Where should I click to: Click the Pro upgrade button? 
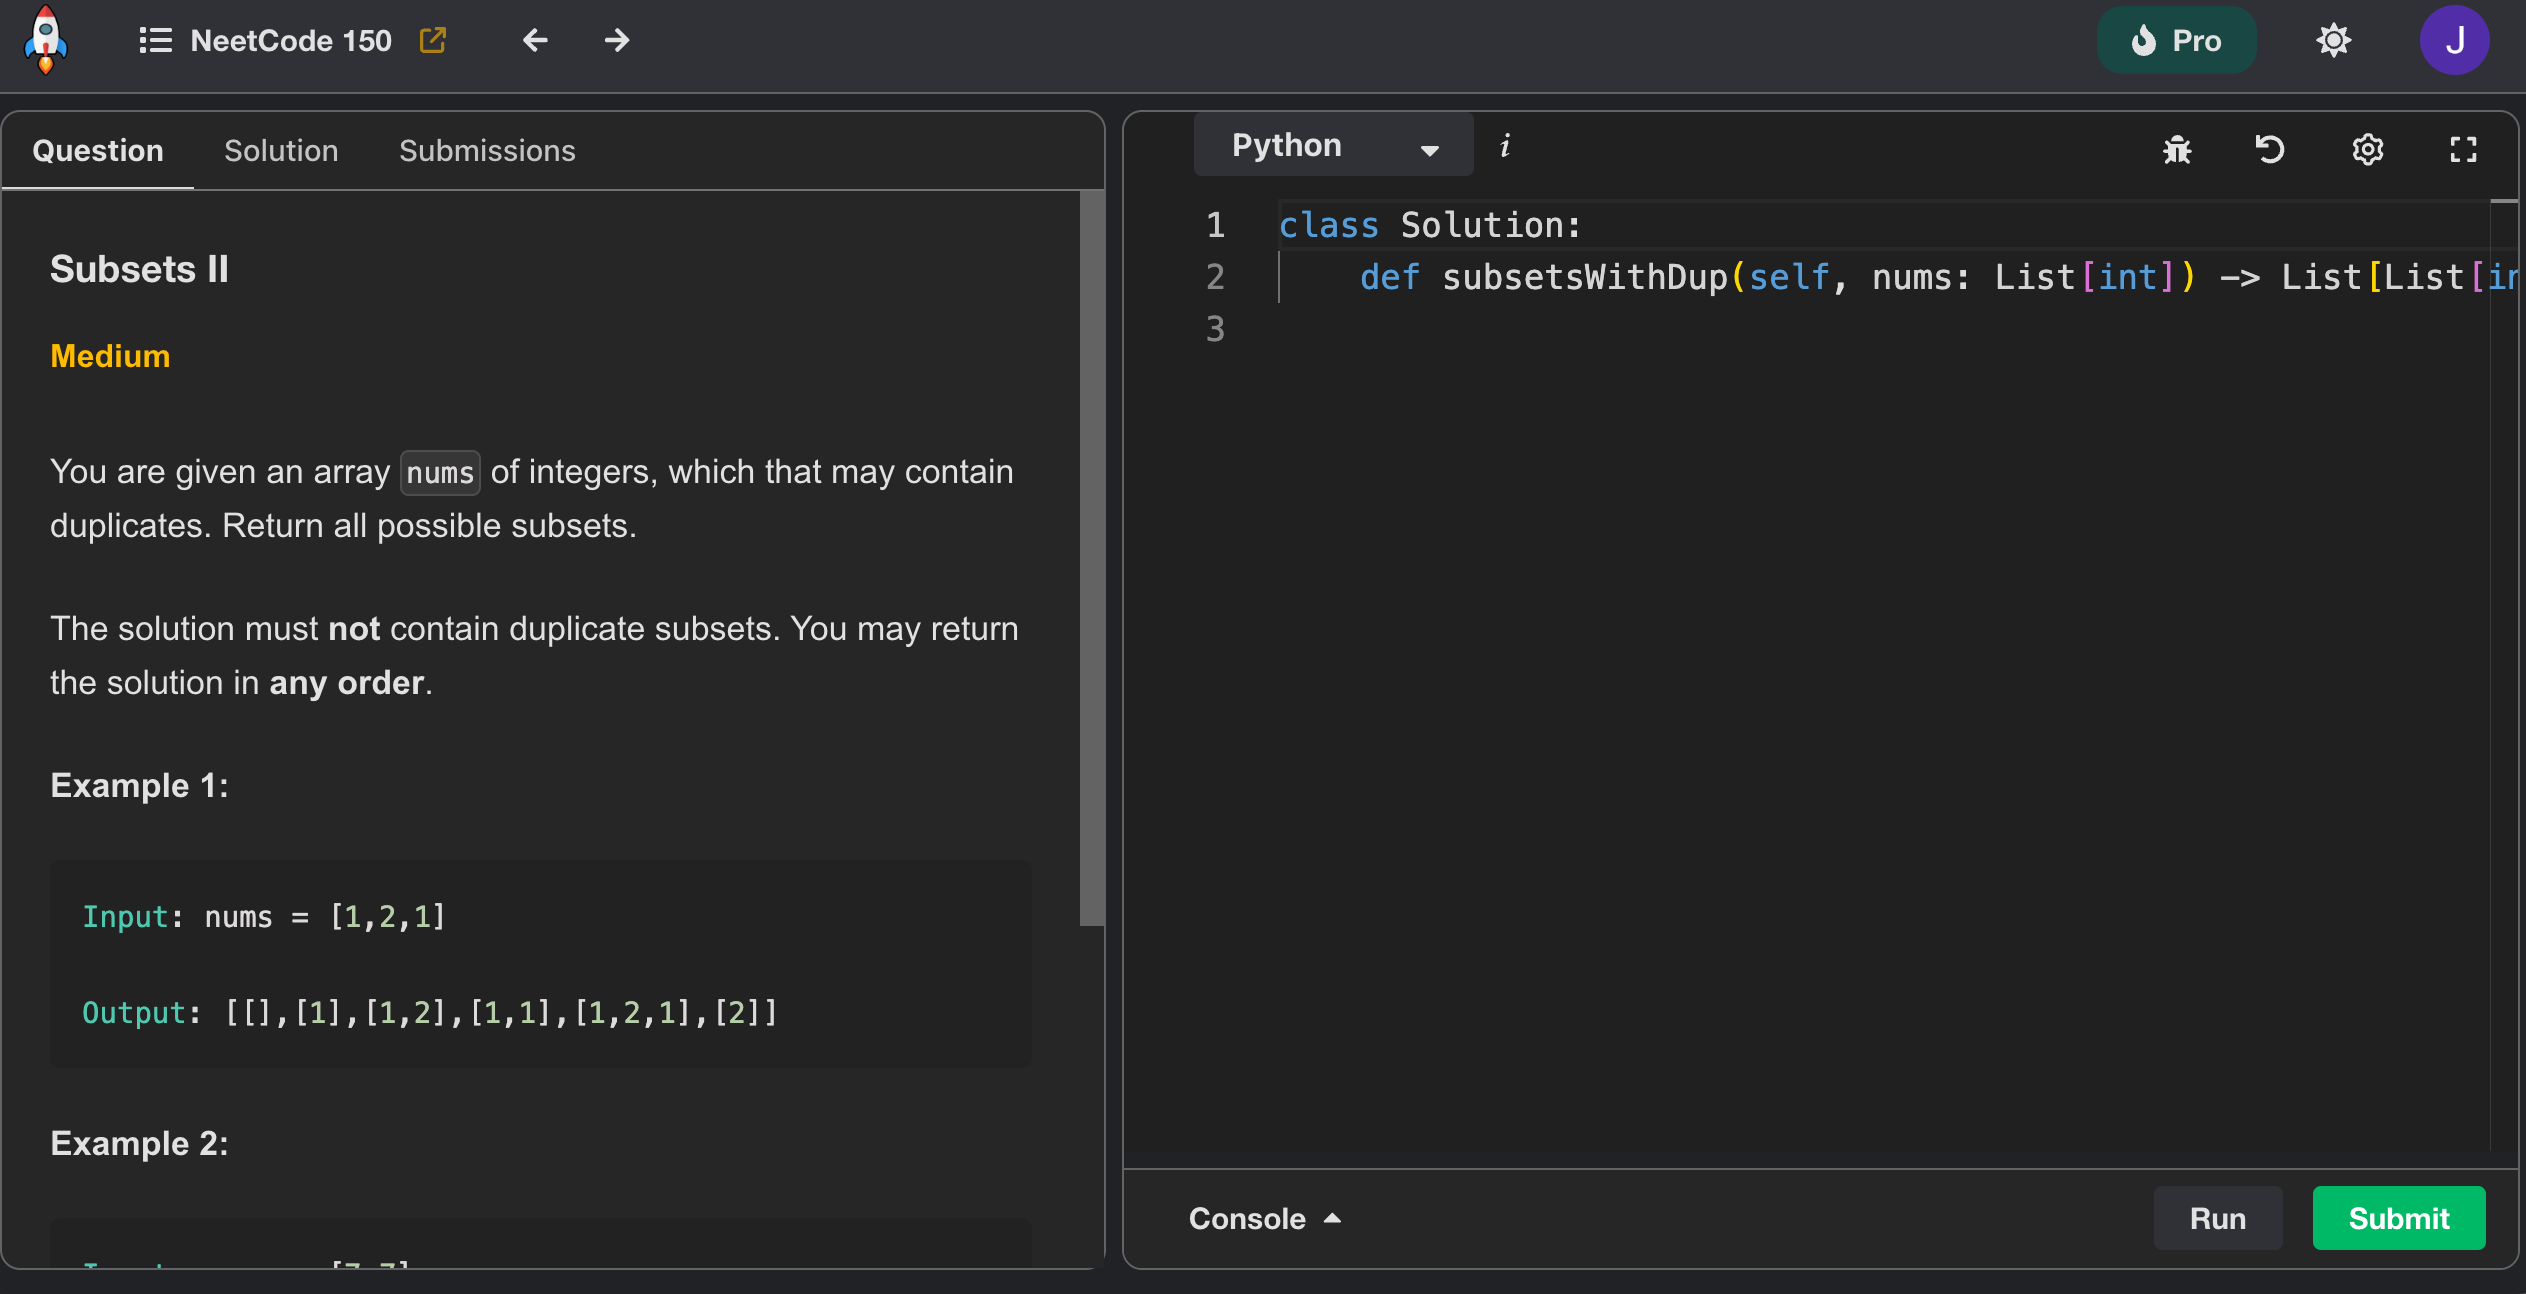pos(2176,40)
